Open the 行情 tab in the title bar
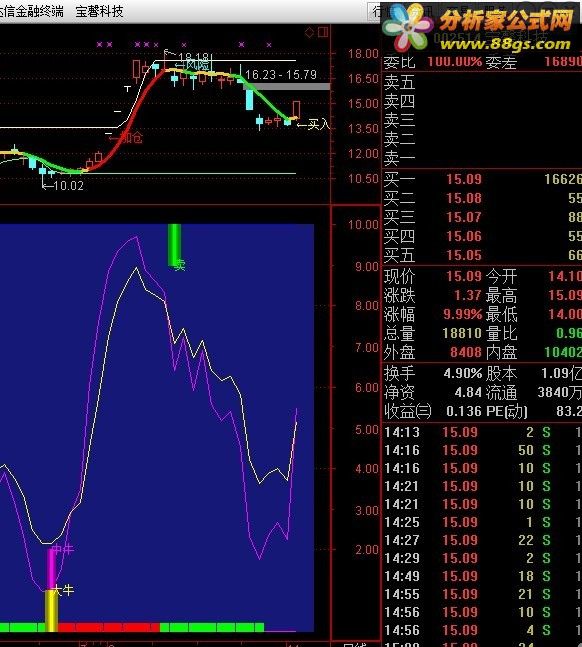The width and height of the screenshot is (582, 647). (376, 11)
